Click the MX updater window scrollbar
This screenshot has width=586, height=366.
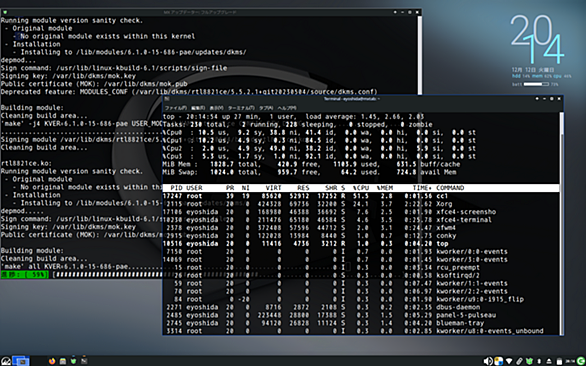[x=419, y=55]
